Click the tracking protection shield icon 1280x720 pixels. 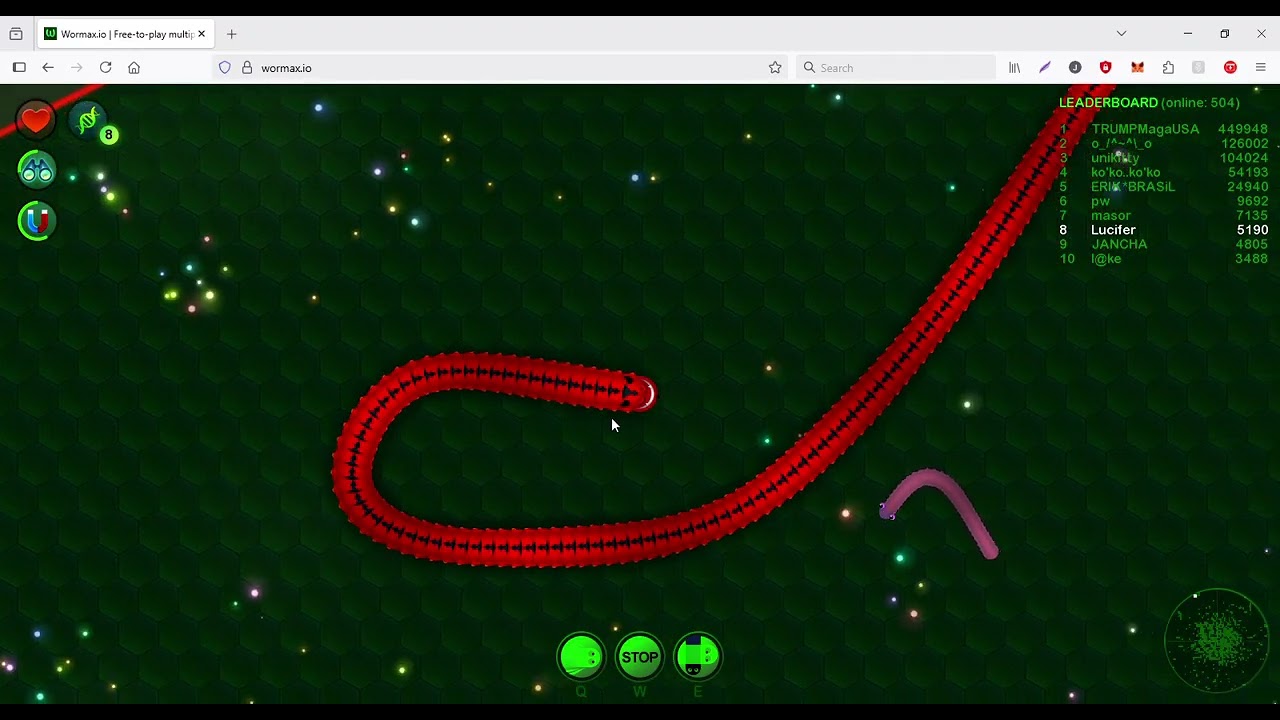(225, 68)
